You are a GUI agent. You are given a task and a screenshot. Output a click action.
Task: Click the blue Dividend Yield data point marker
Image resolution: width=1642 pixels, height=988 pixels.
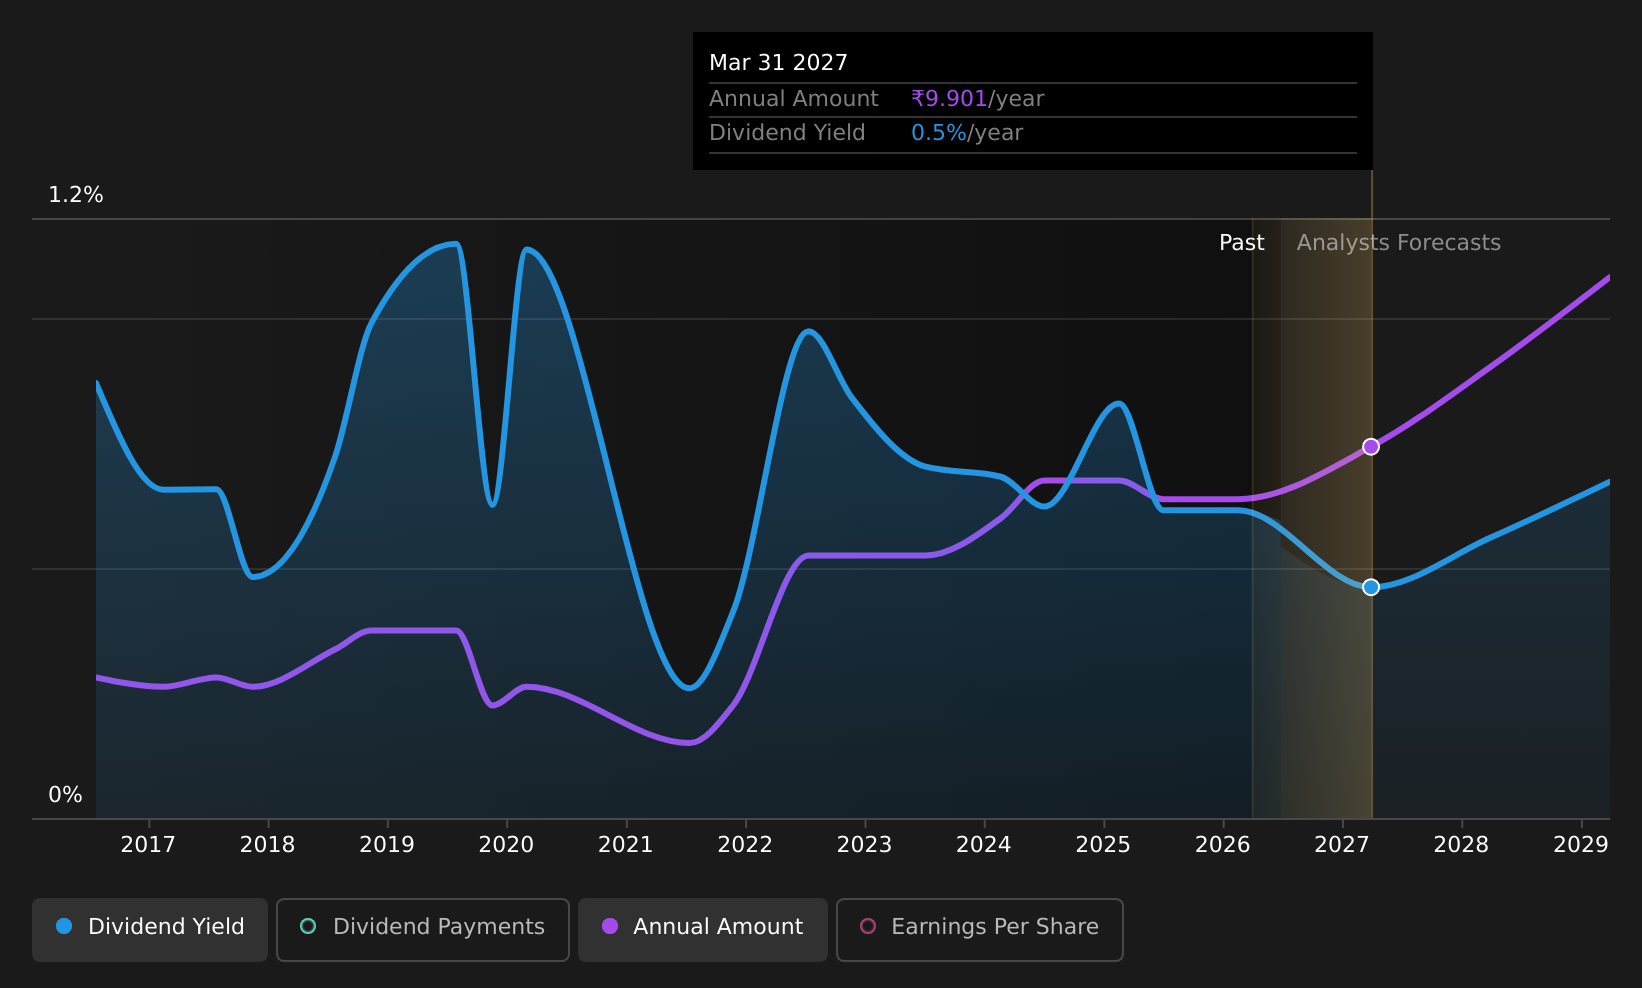(1371, 587)
